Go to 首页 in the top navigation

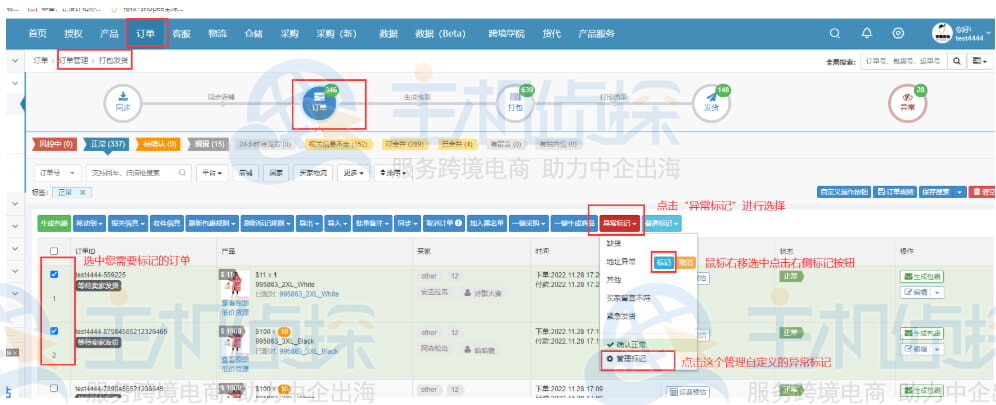(37, 34)
